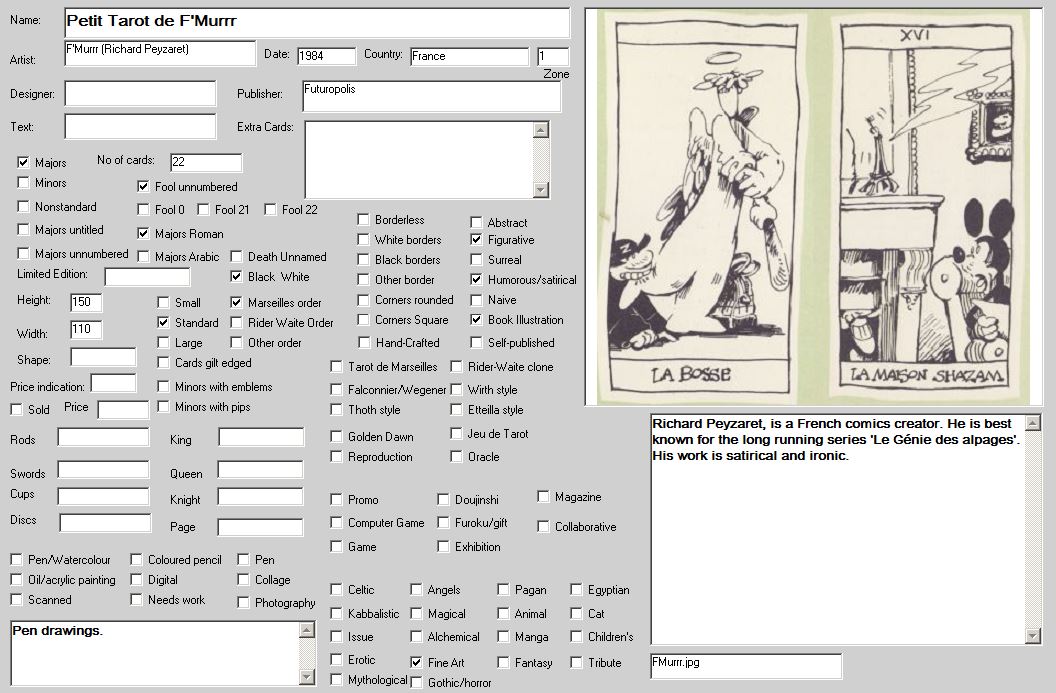Disable the Humorous/satirical checkbox

coord(477,280)
